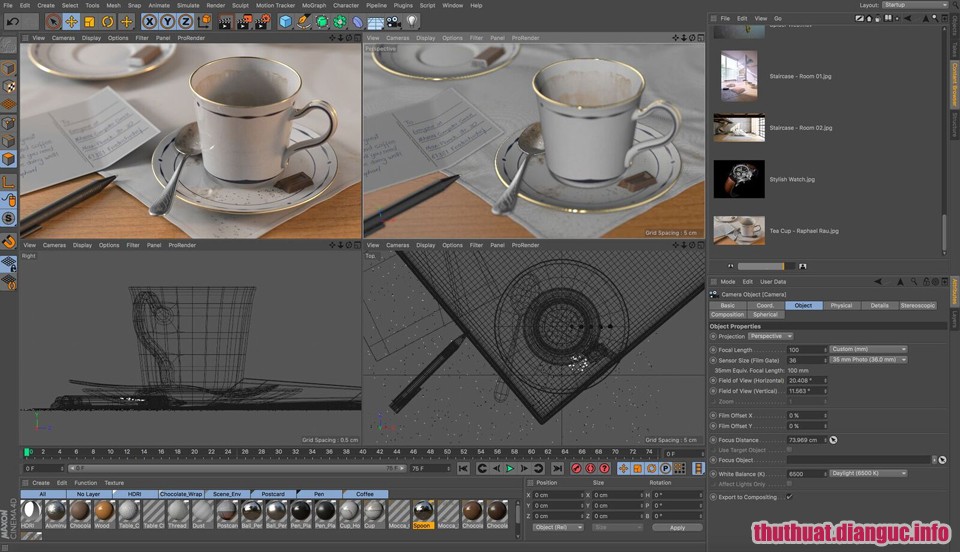The width and height of the screenshot is (960, 552).
Task: Open Texture menu in material manager
Action: 114,483
